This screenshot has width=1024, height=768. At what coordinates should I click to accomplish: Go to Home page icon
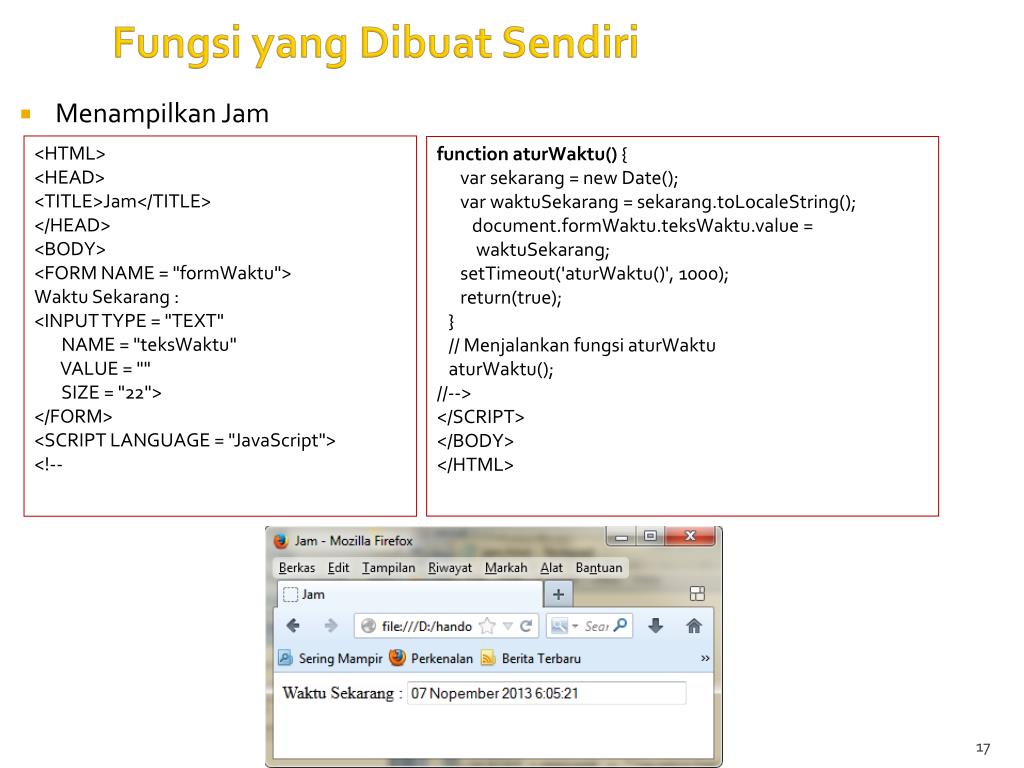click(x=694, y=626)
